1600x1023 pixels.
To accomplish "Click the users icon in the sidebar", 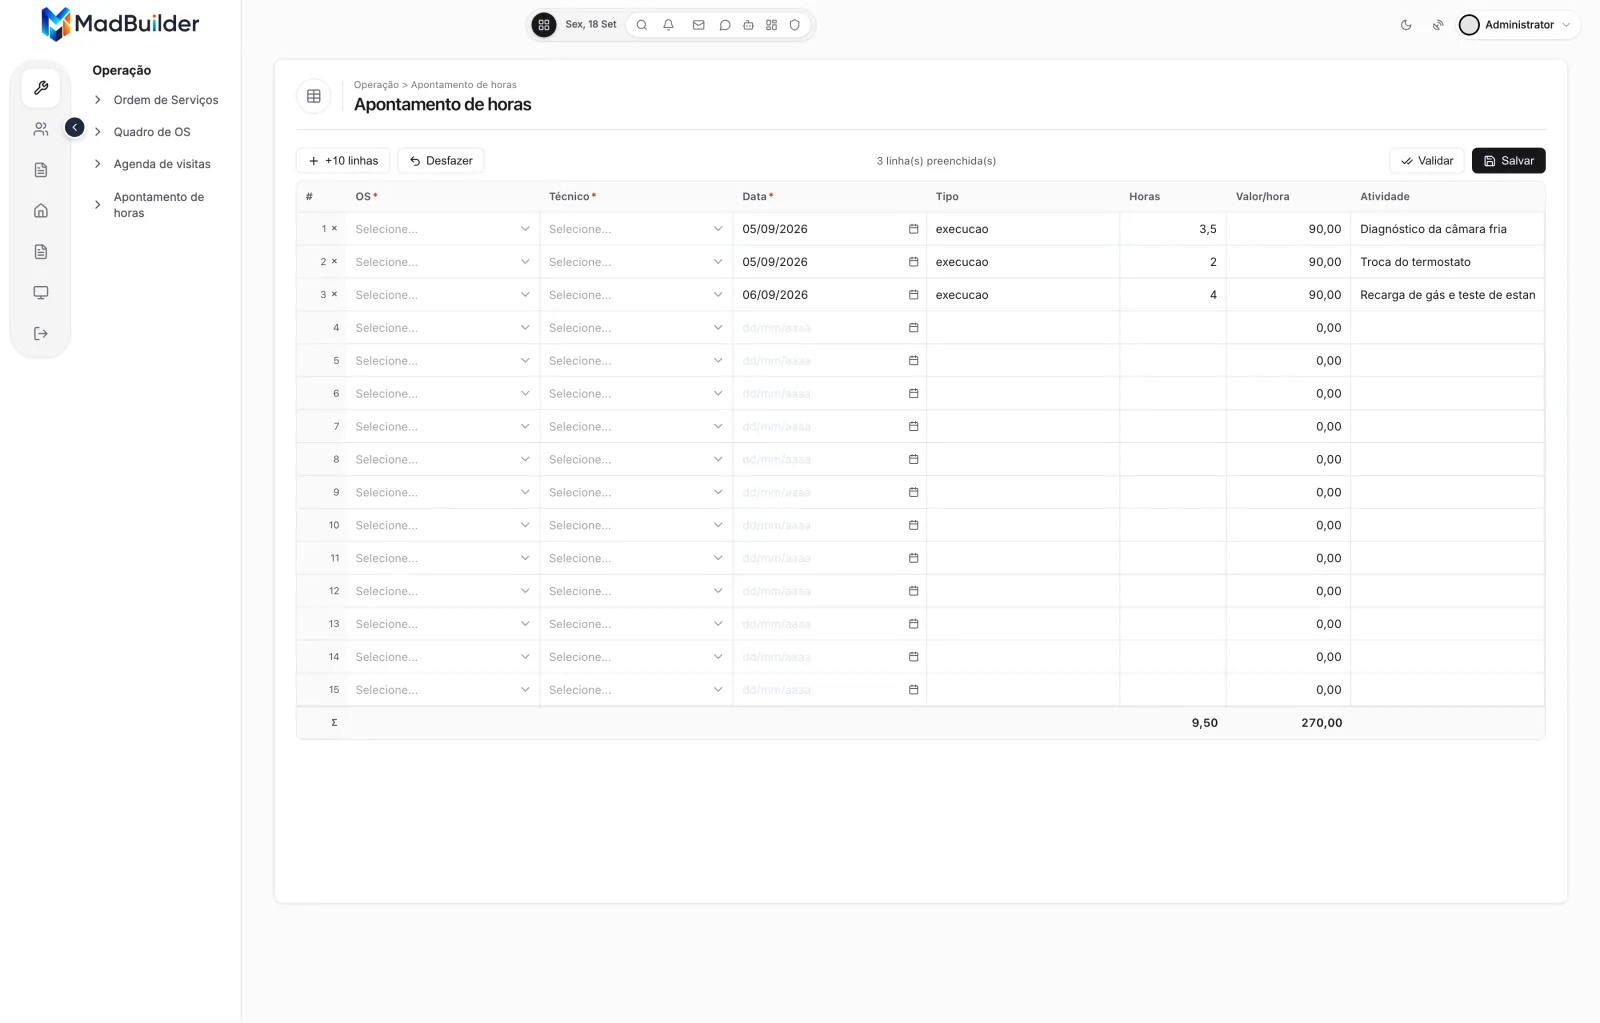I will click(41, 129).
